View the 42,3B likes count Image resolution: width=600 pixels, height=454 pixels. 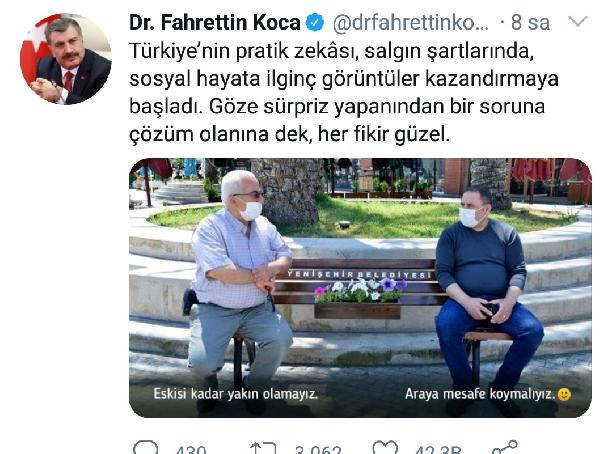coord(438,449)
